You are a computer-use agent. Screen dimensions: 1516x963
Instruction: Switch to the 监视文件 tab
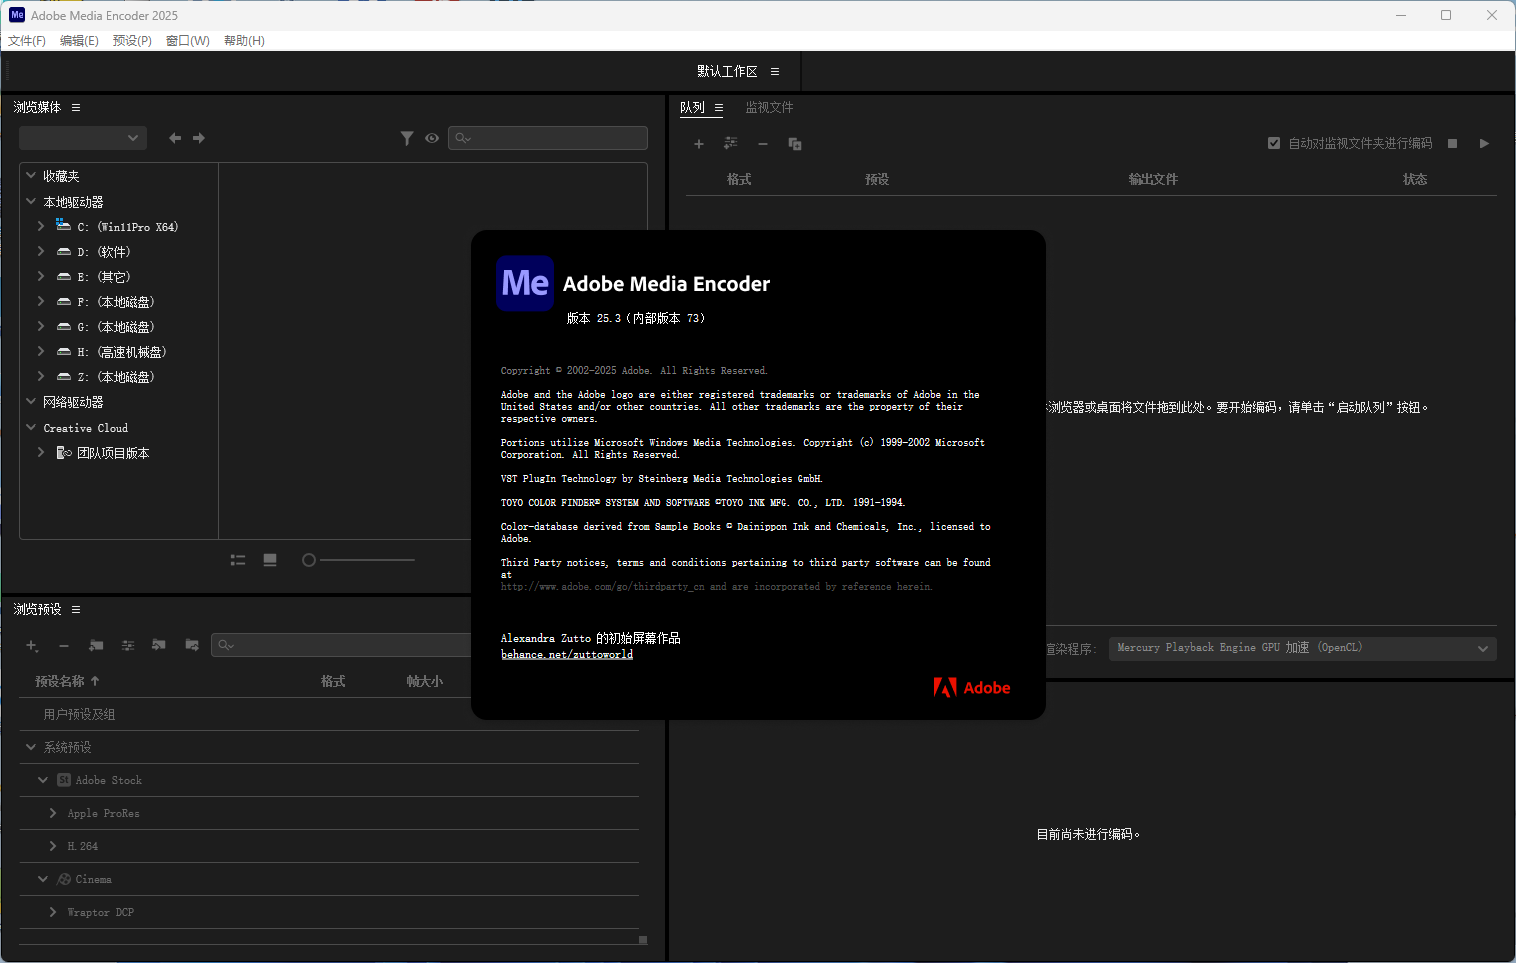pyautogui.click(x=769, y=107)
